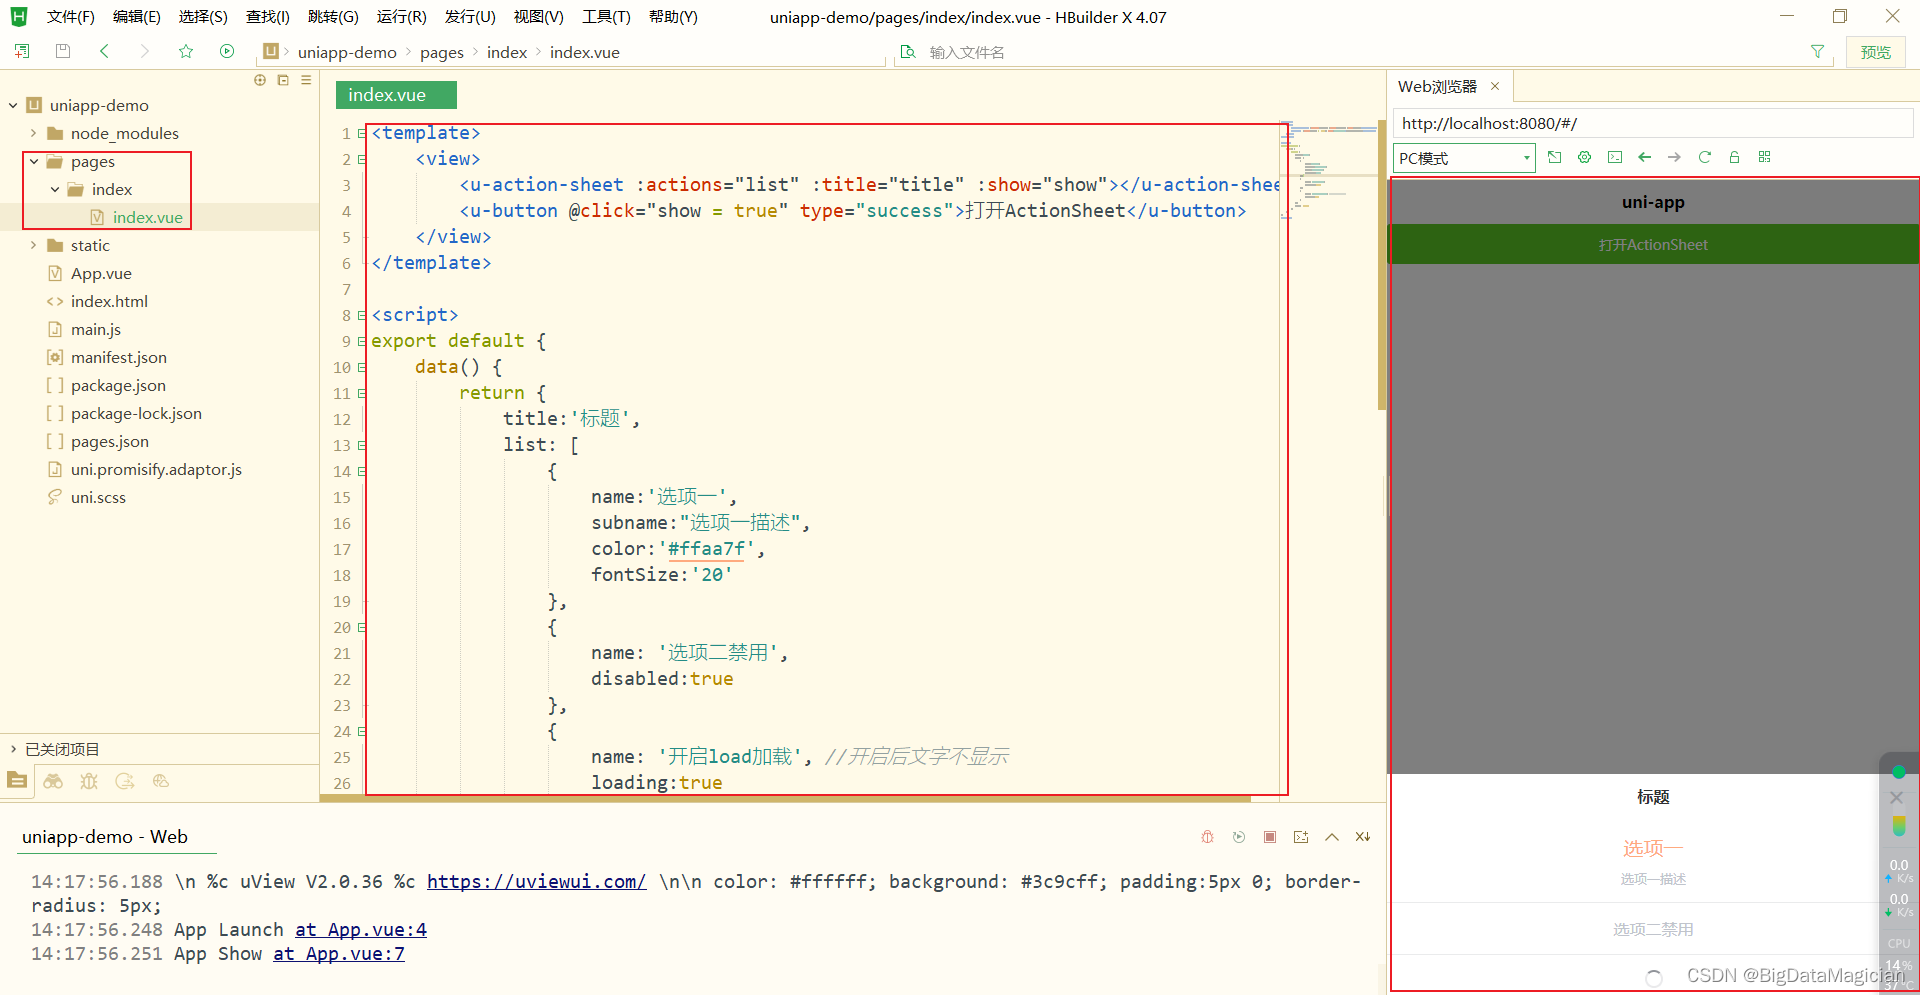Open the project manager folder icon at bottom

[x=17, y=781]
